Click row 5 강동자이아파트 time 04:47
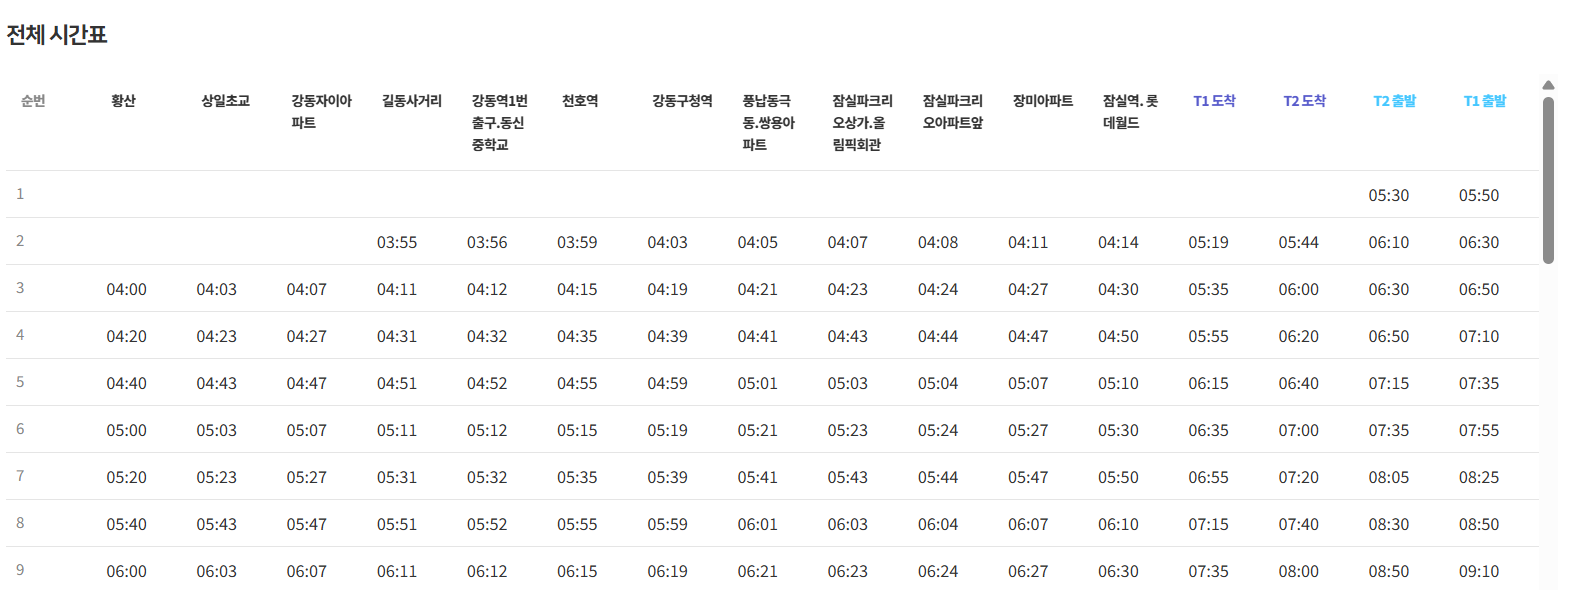Screen dimensions: 1572x590 point(306,384)
